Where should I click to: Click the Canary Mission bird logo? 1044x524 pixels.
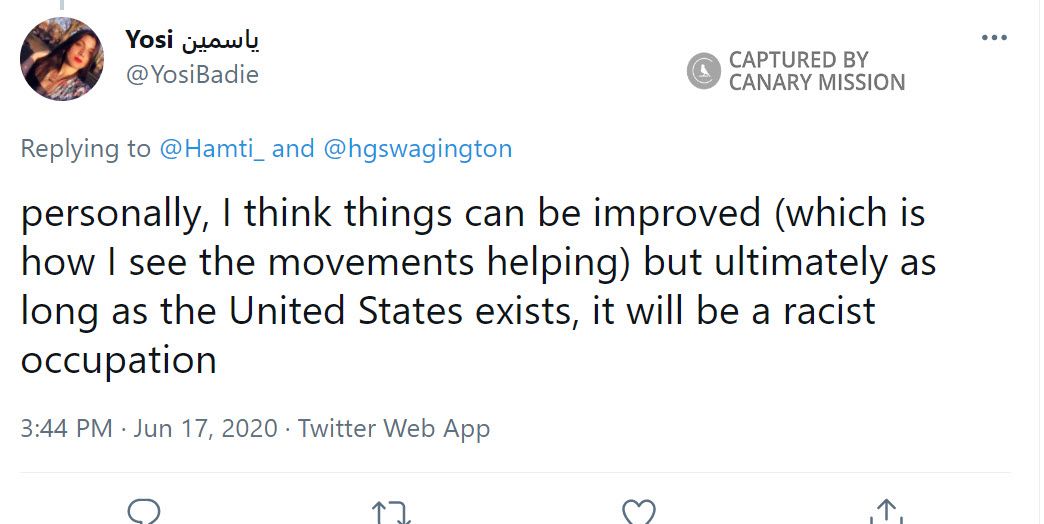[x=704, y=71]
